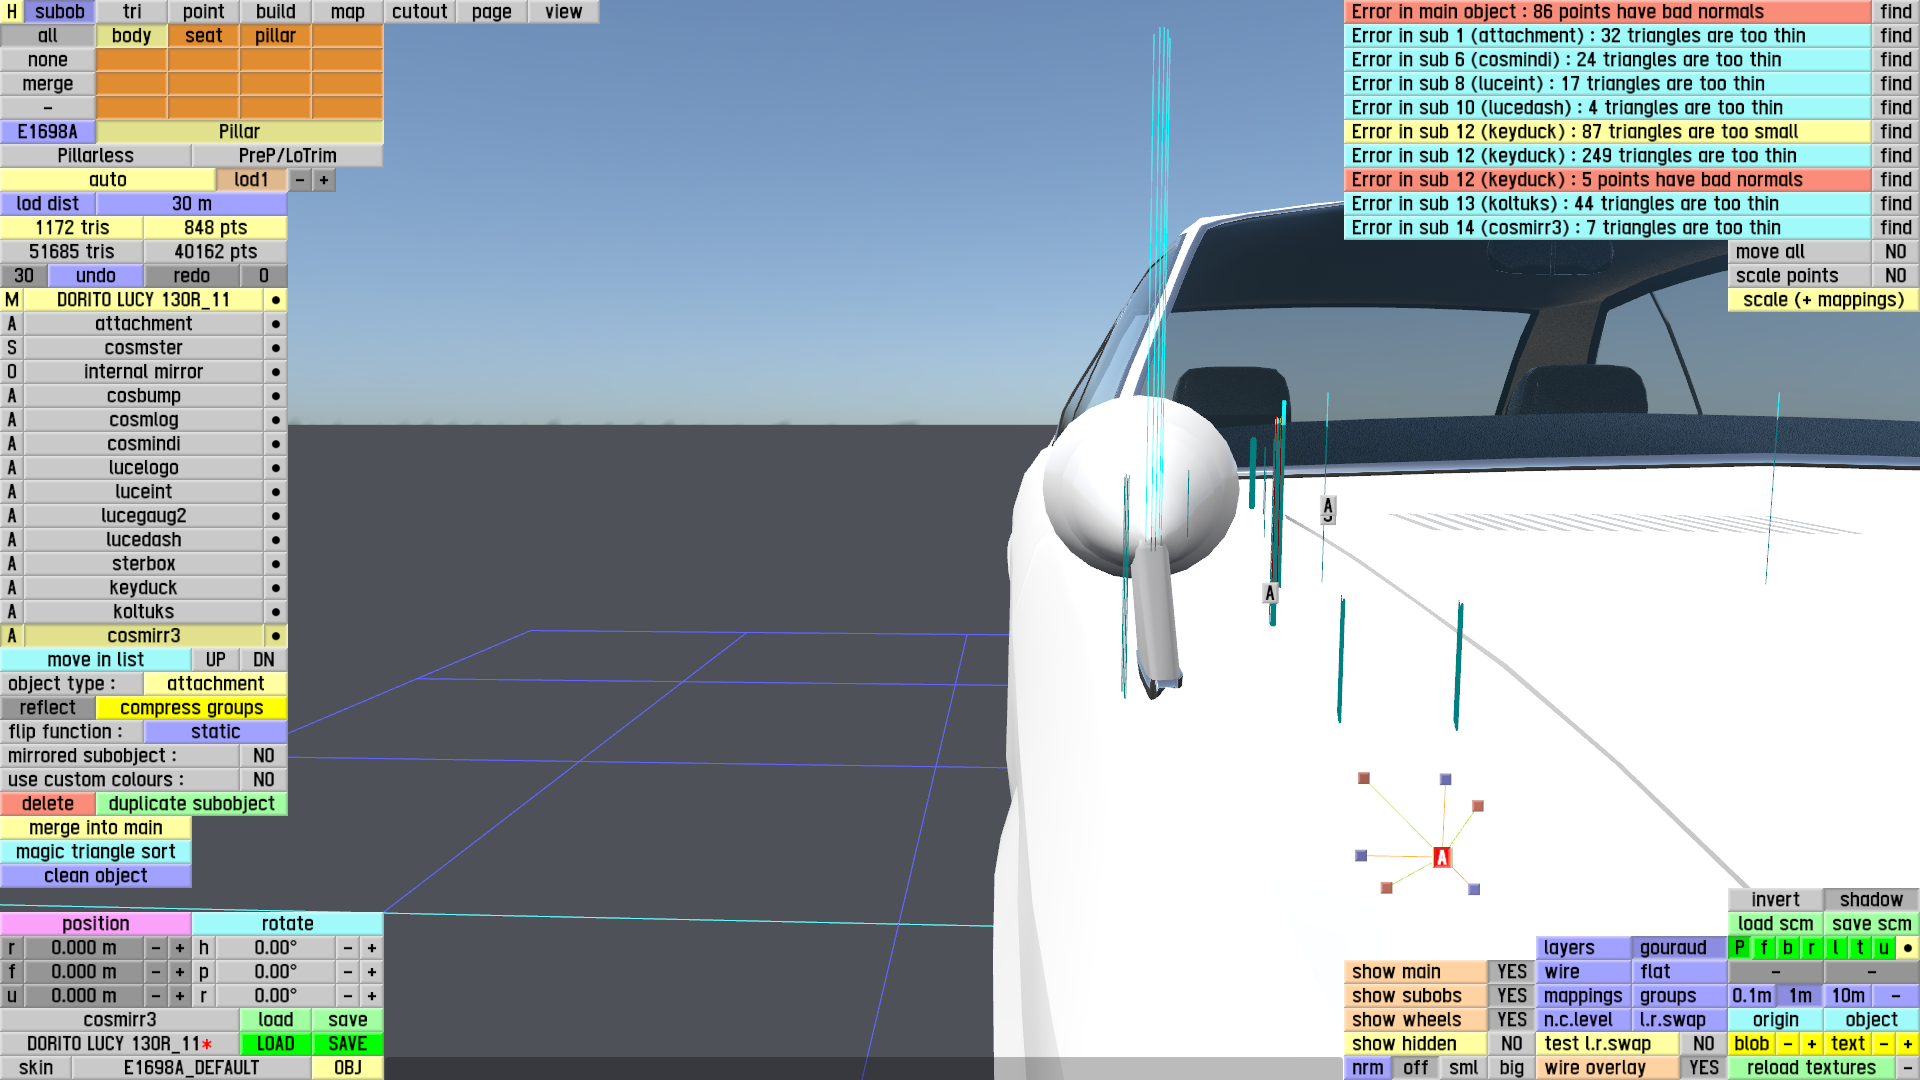Image resolution: width=1920 pixels, height=1080 pixels.
Task: Open the cutout tab
Action: tap(419, 12)
